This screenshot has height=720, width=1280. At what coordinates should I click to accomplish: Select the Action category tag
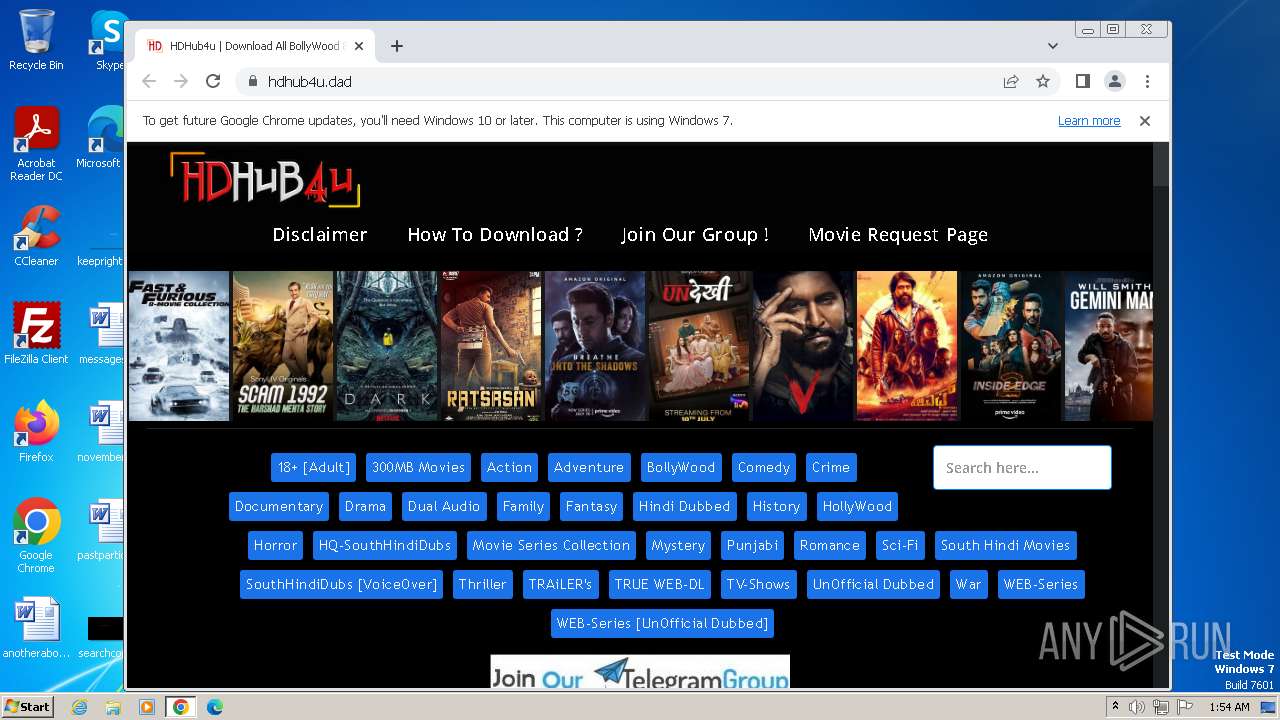point(509,467)
